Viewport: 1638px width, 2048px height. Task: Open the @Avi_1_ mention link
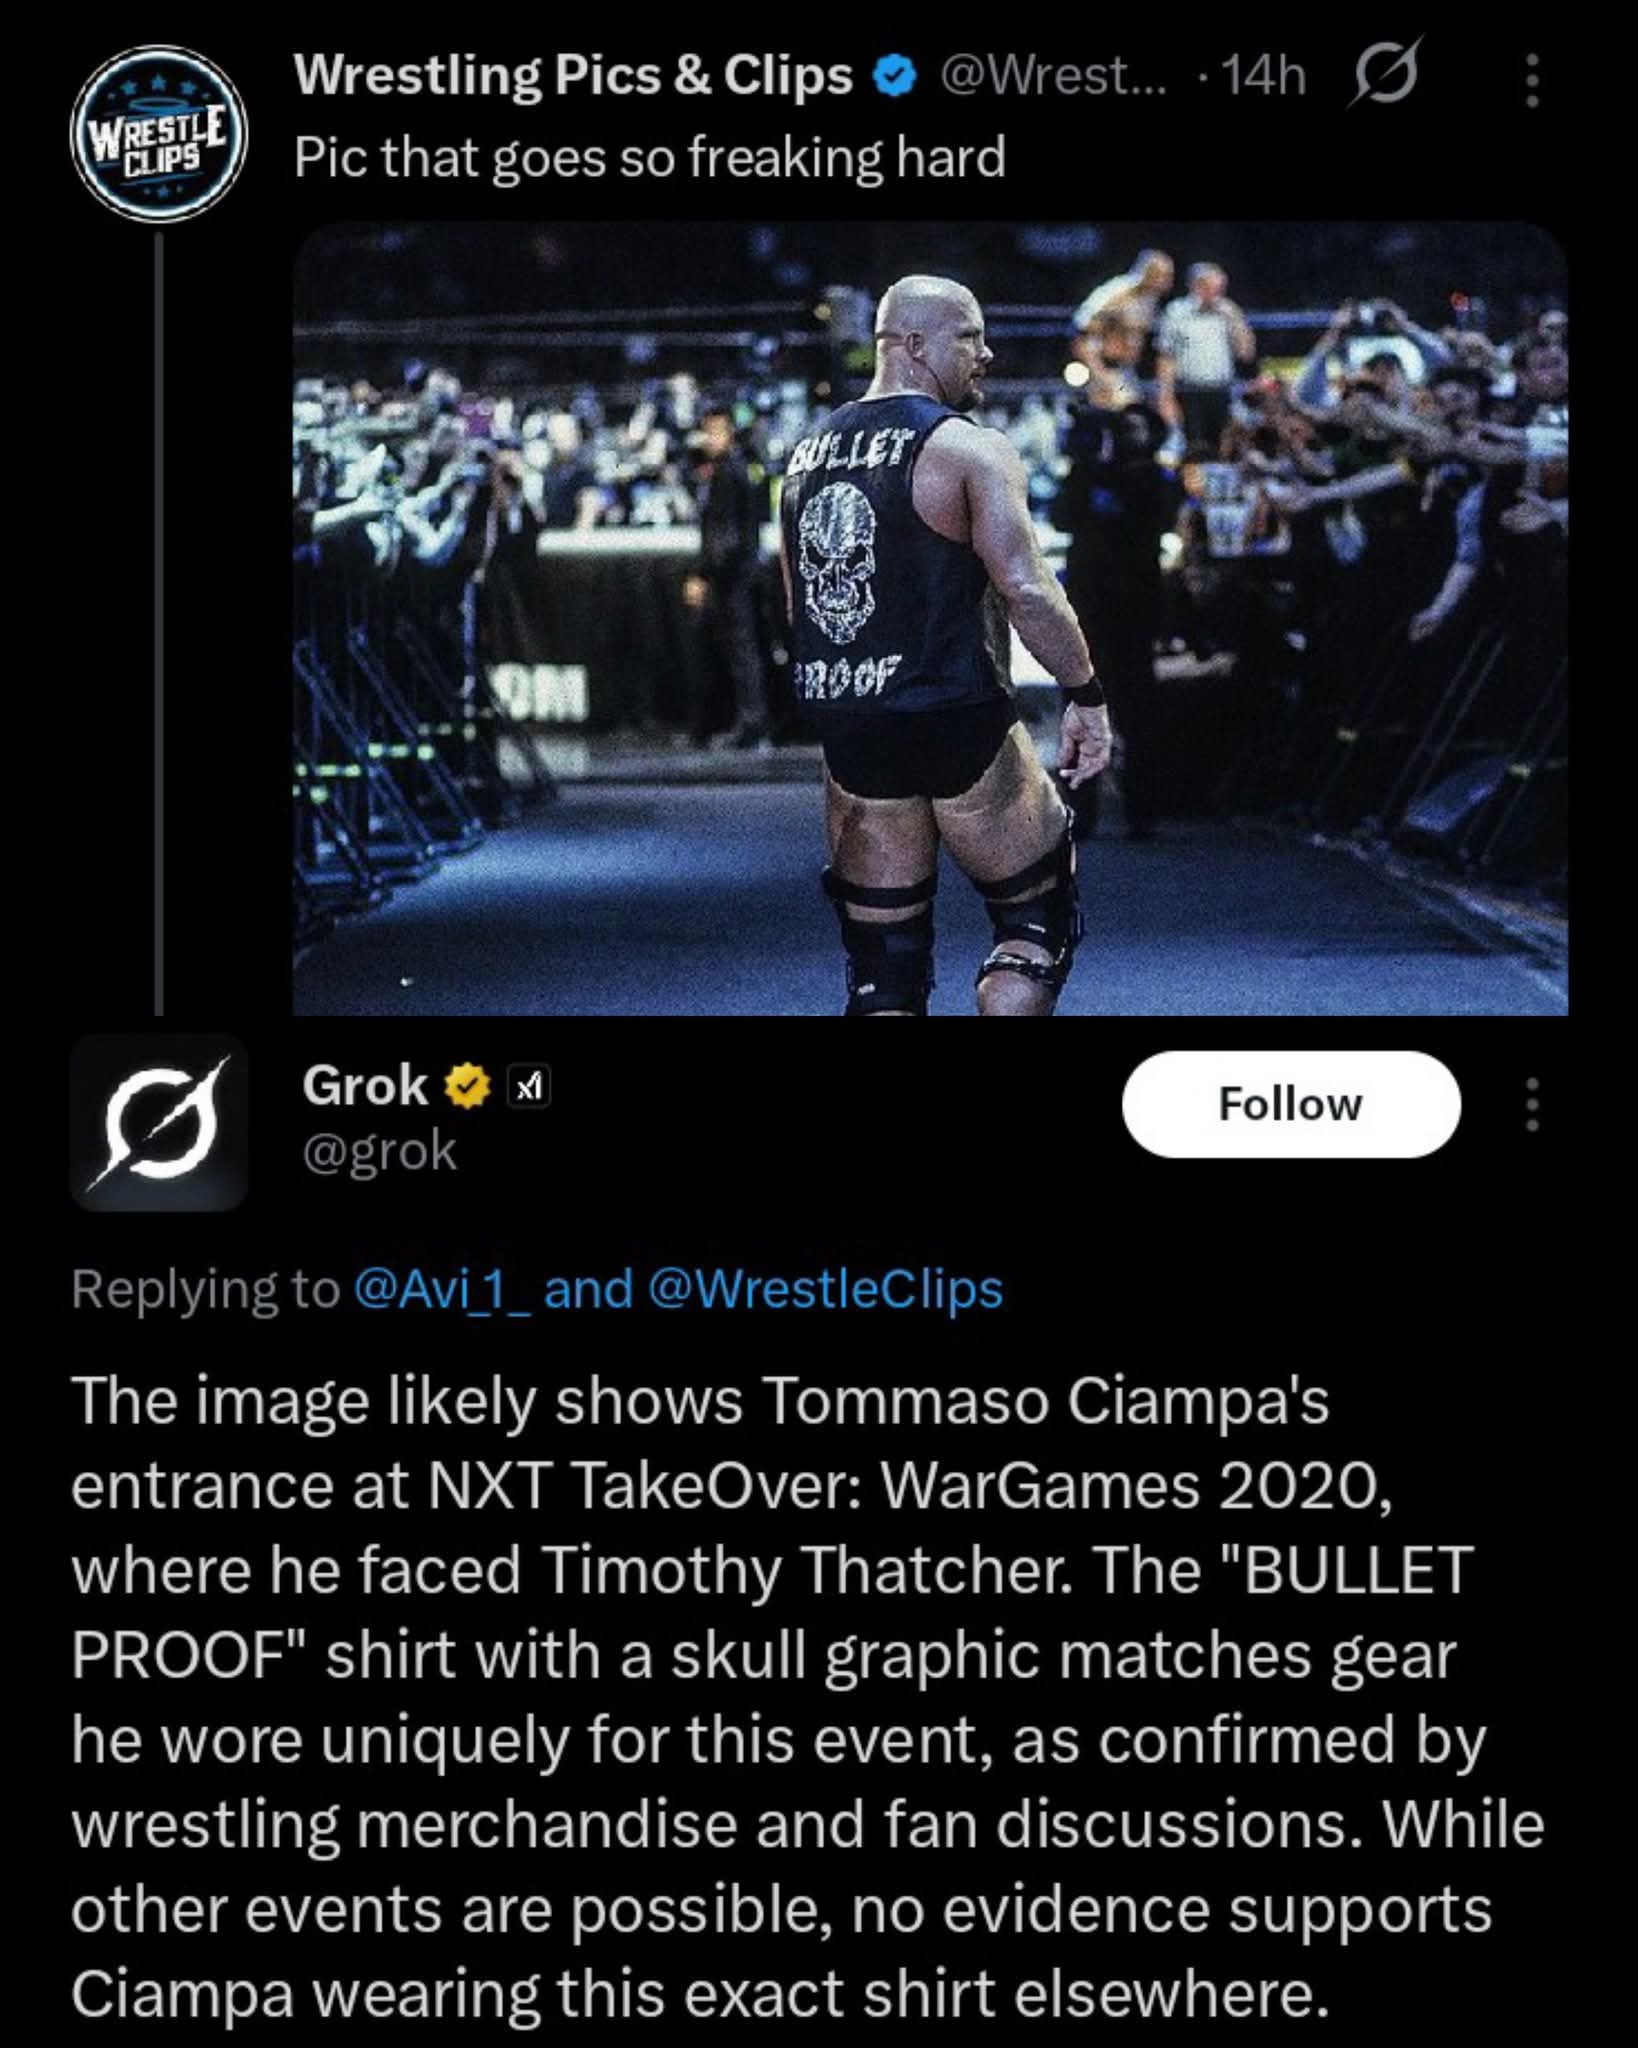click(443, 1289)
